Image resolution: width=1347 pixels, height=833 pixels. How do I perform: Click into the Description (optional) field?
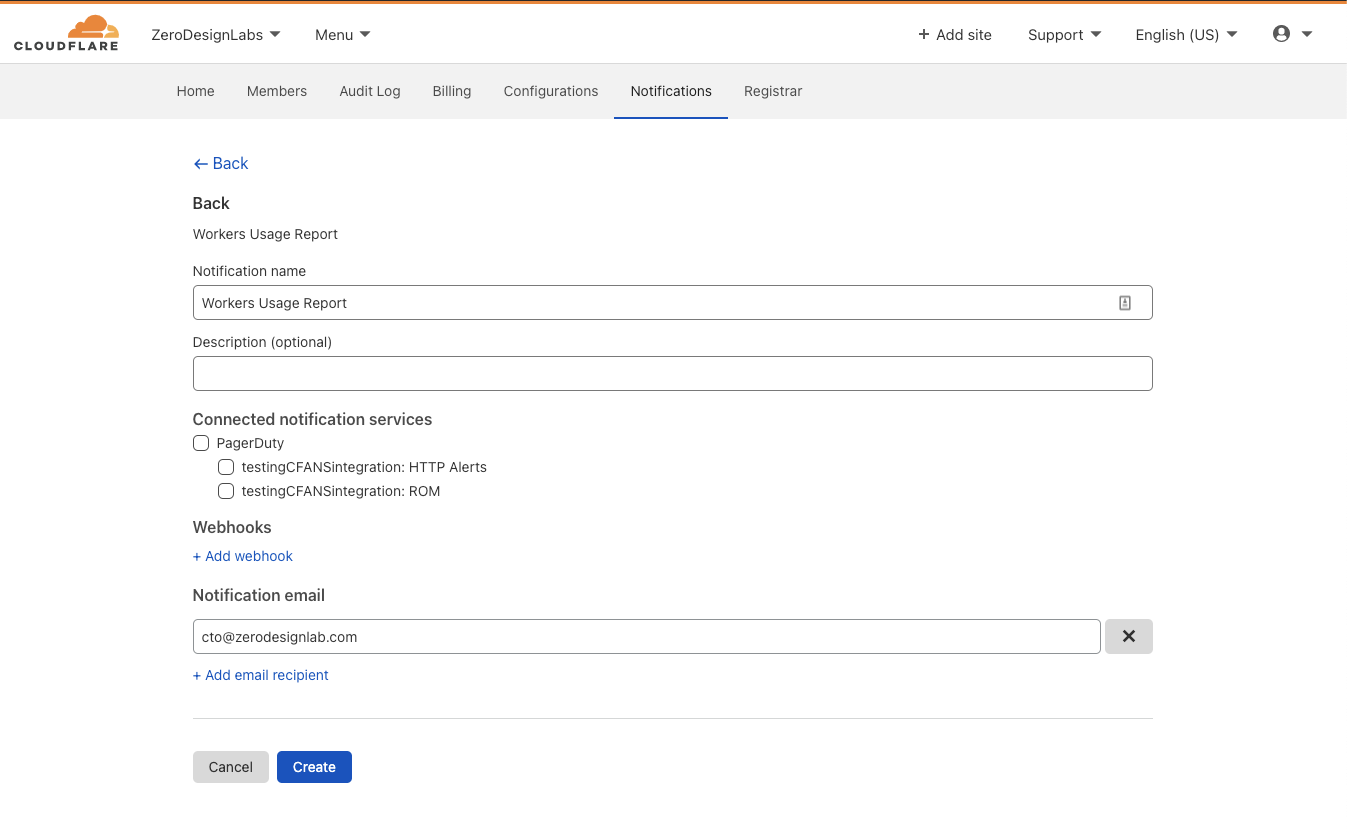pos(672,373)
